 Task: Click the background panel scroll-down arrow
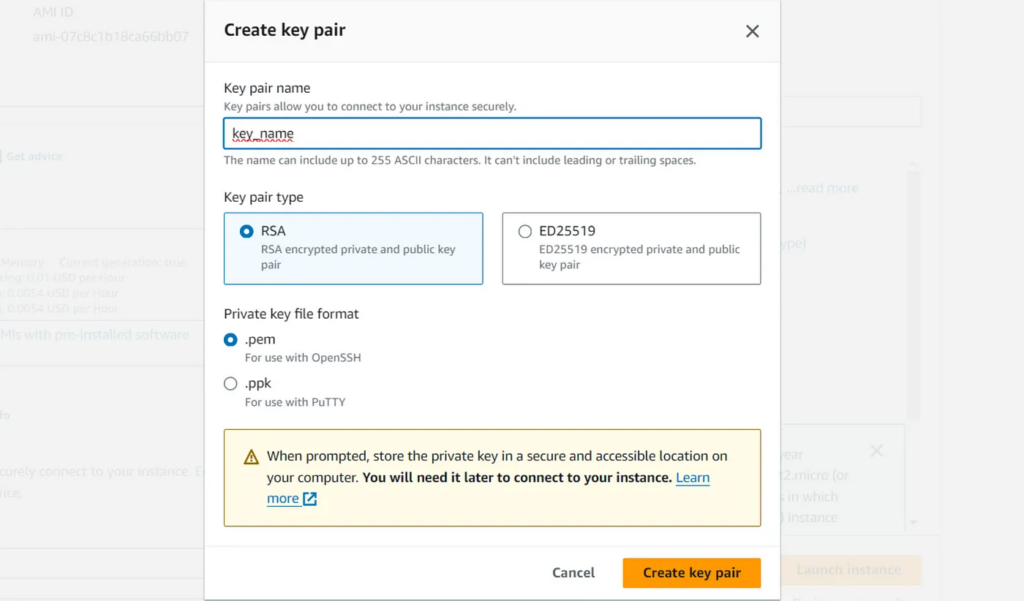point(913,522)
